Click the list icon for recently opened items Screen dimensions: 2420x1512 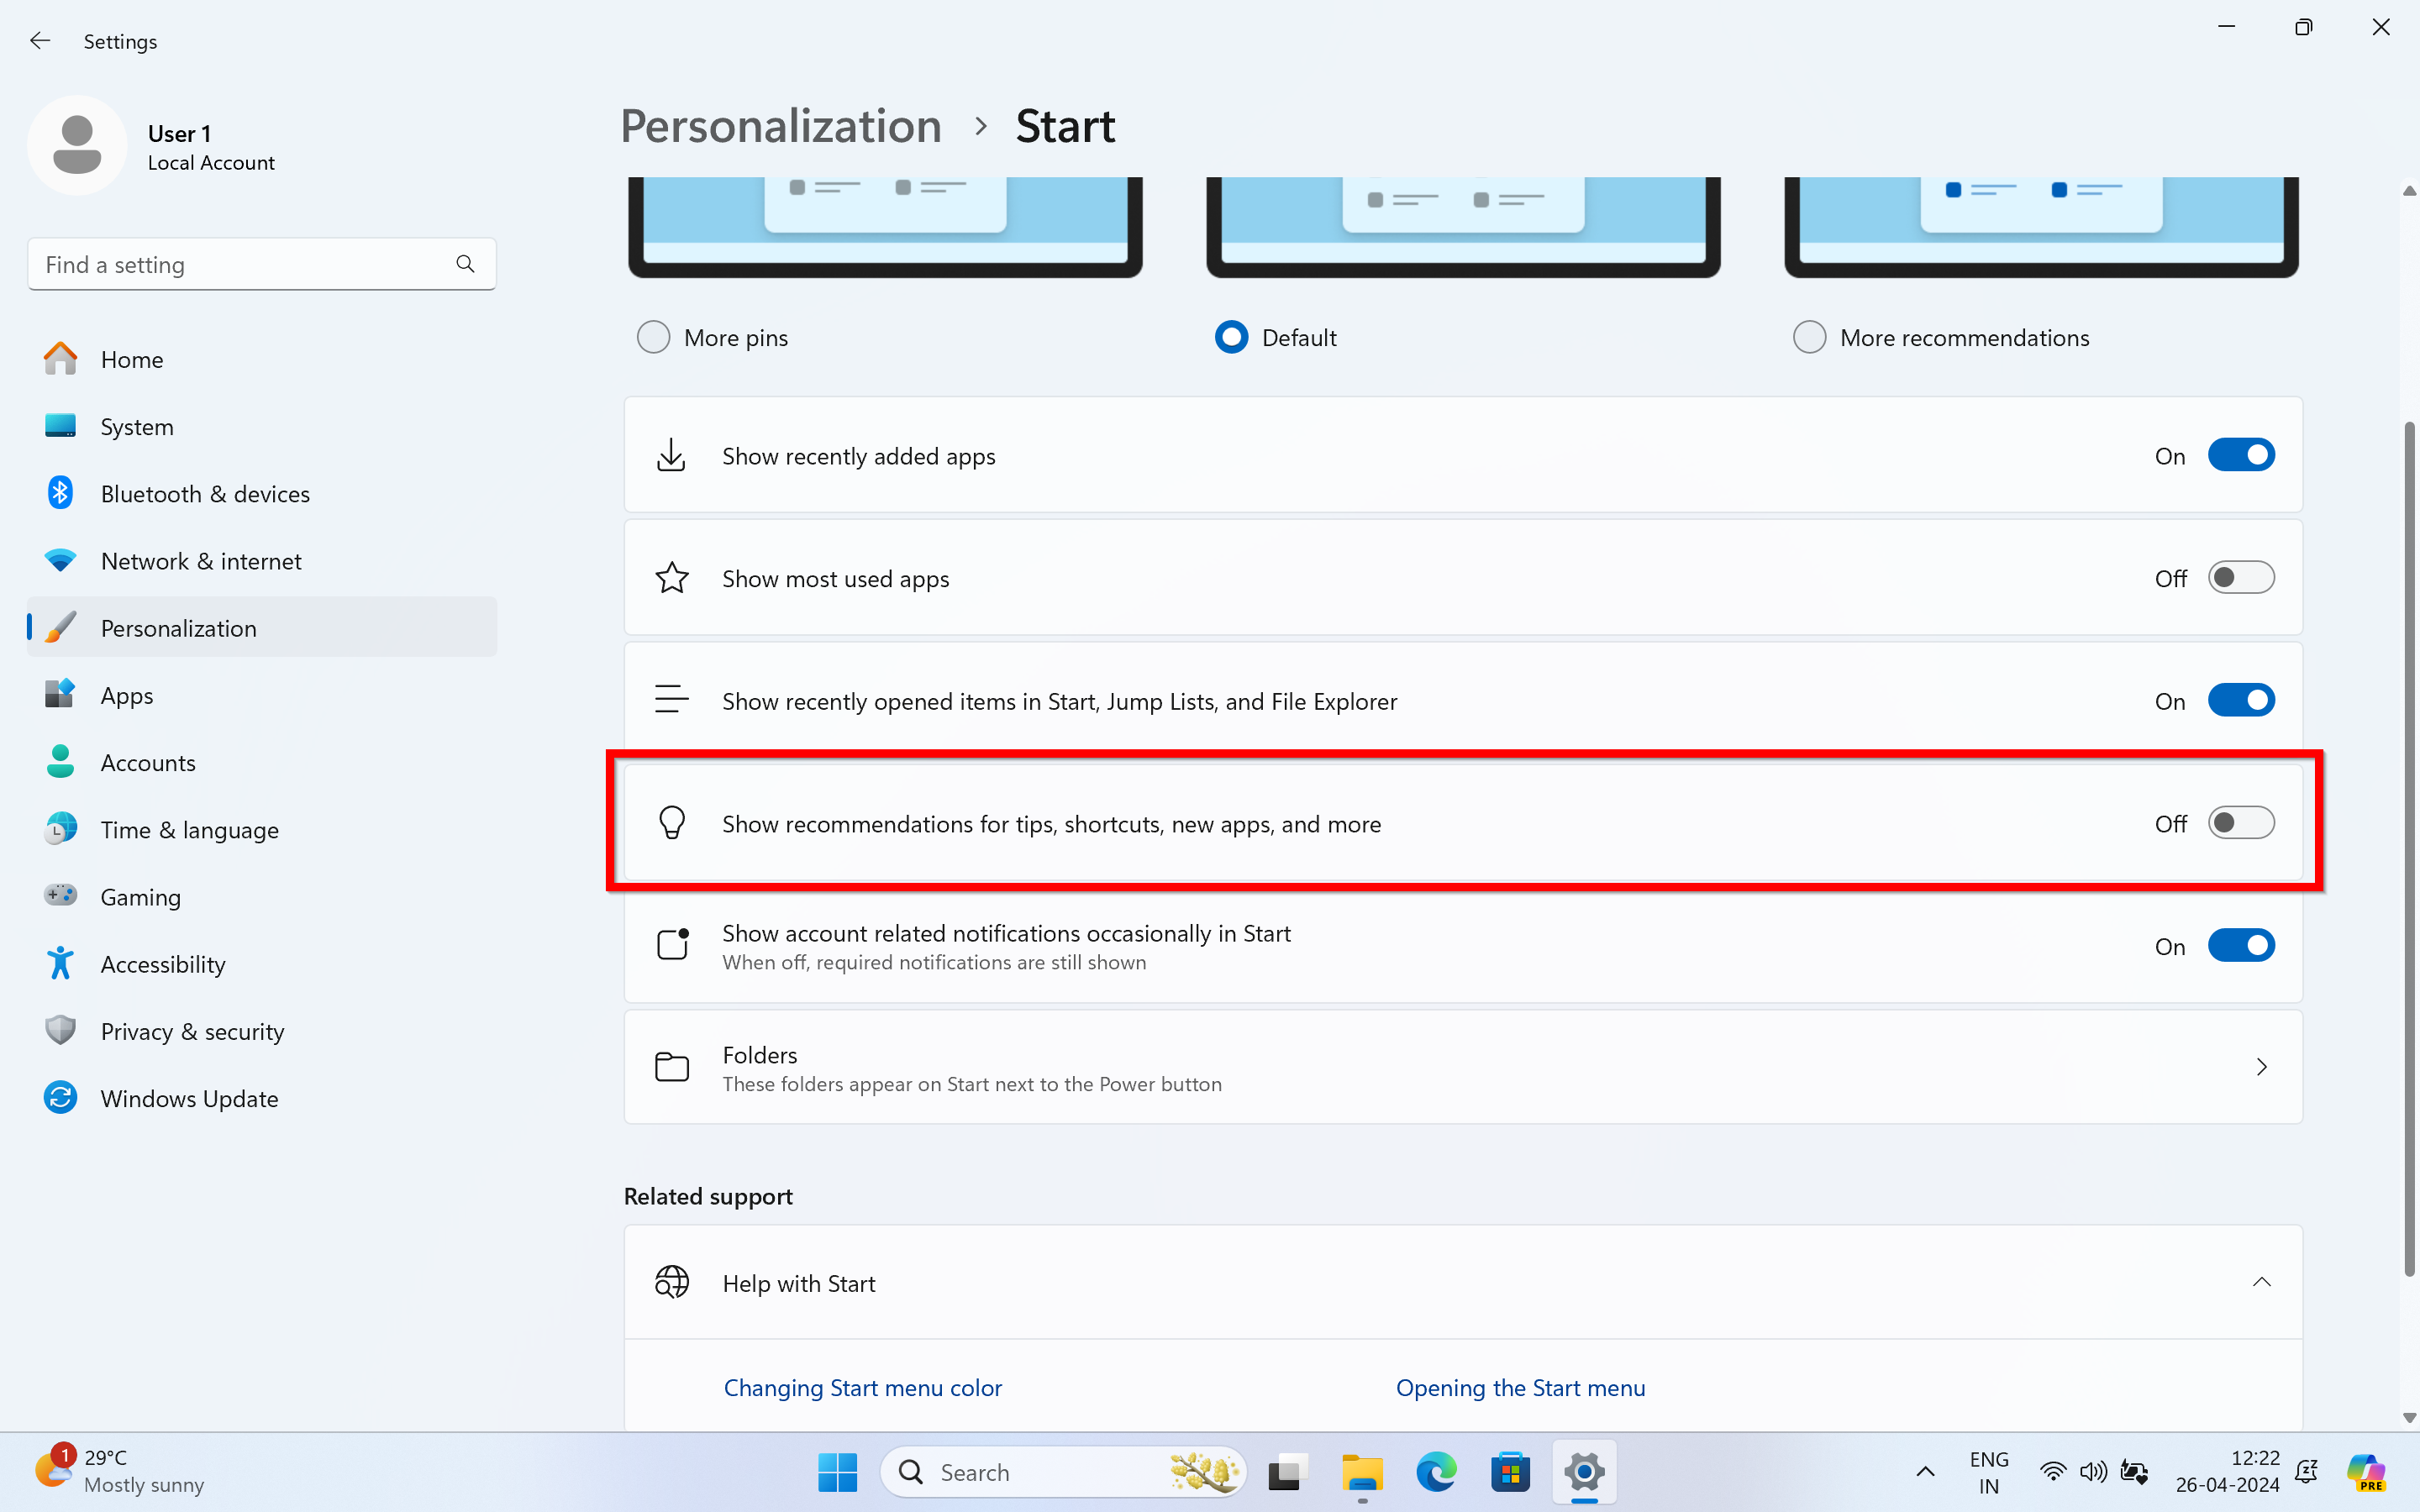671,700
